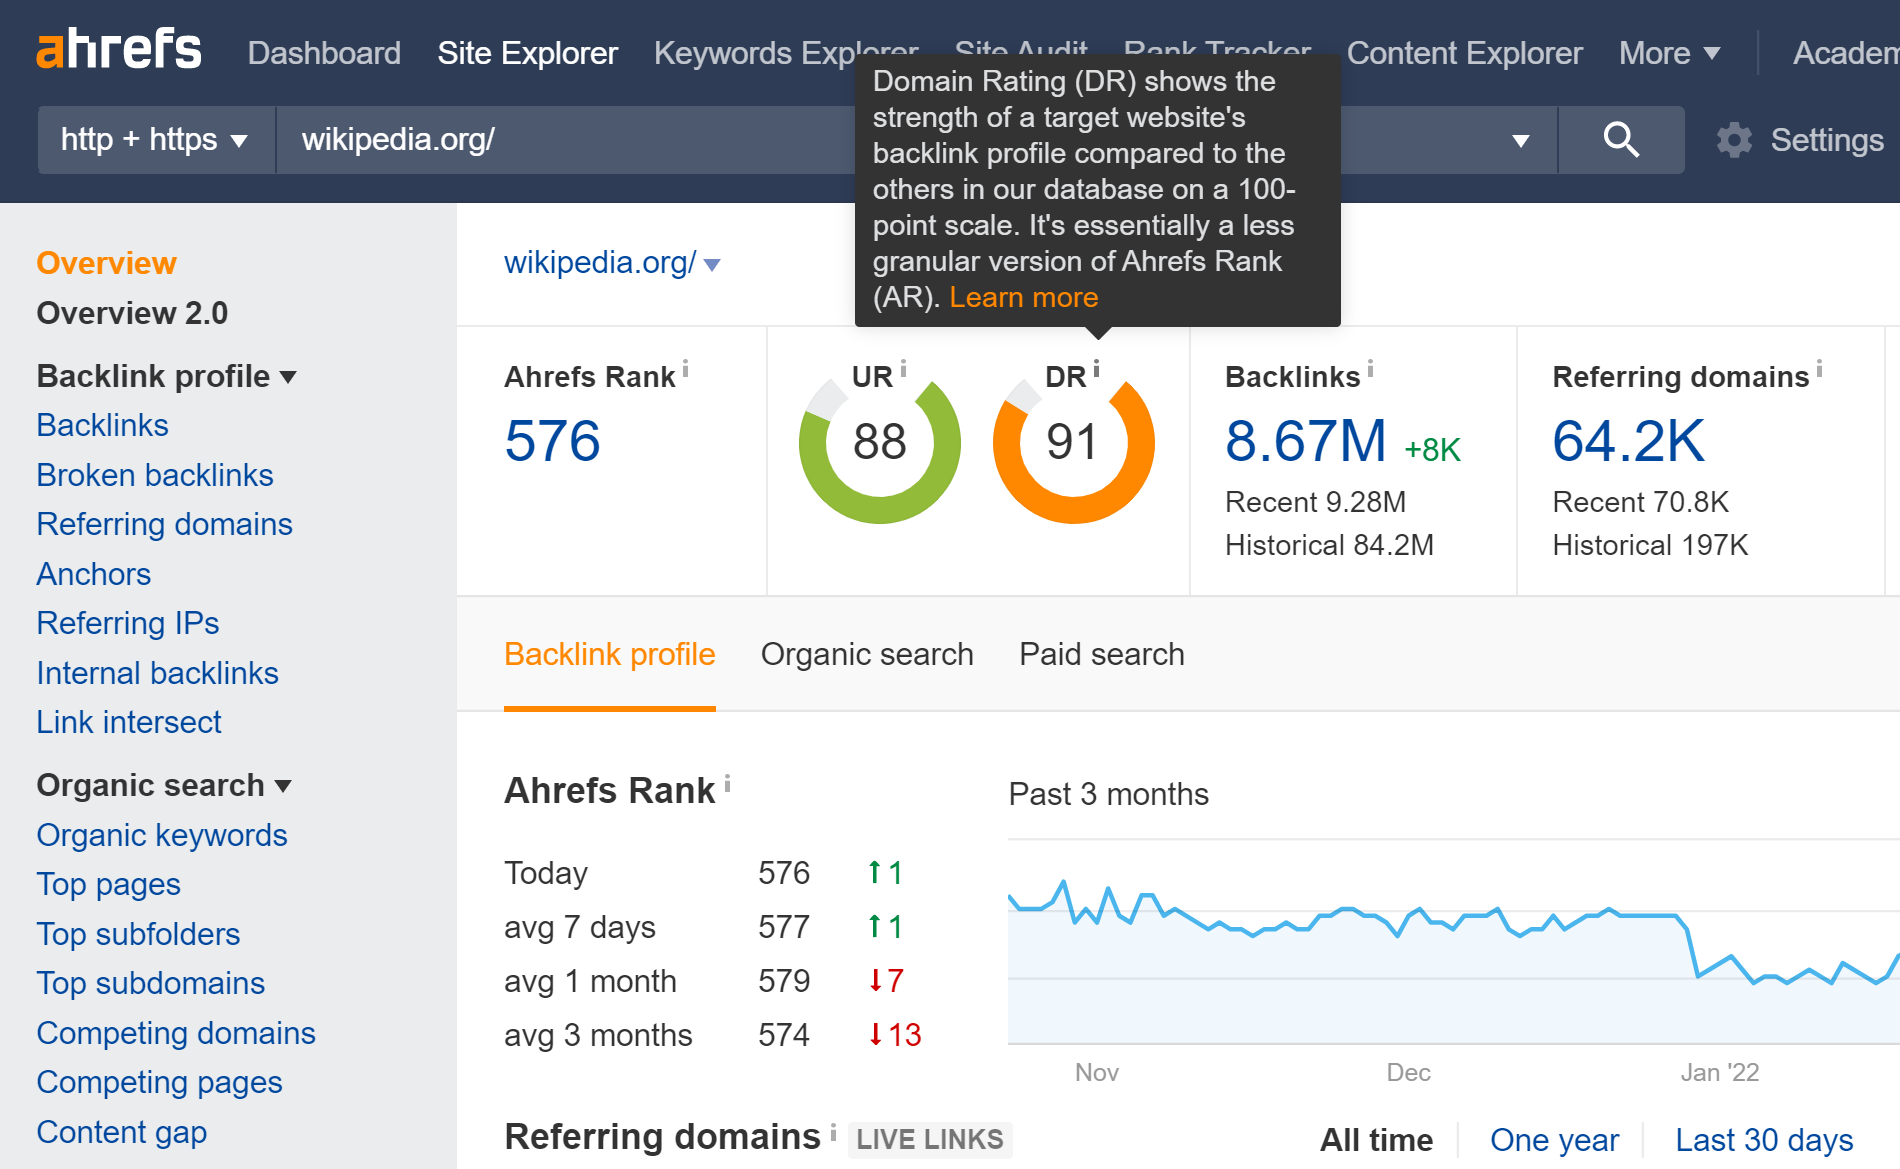Click info icon next to Referring domains metric
1900x1169 pixels.
pyautogui.click(x=1820, y=369)
